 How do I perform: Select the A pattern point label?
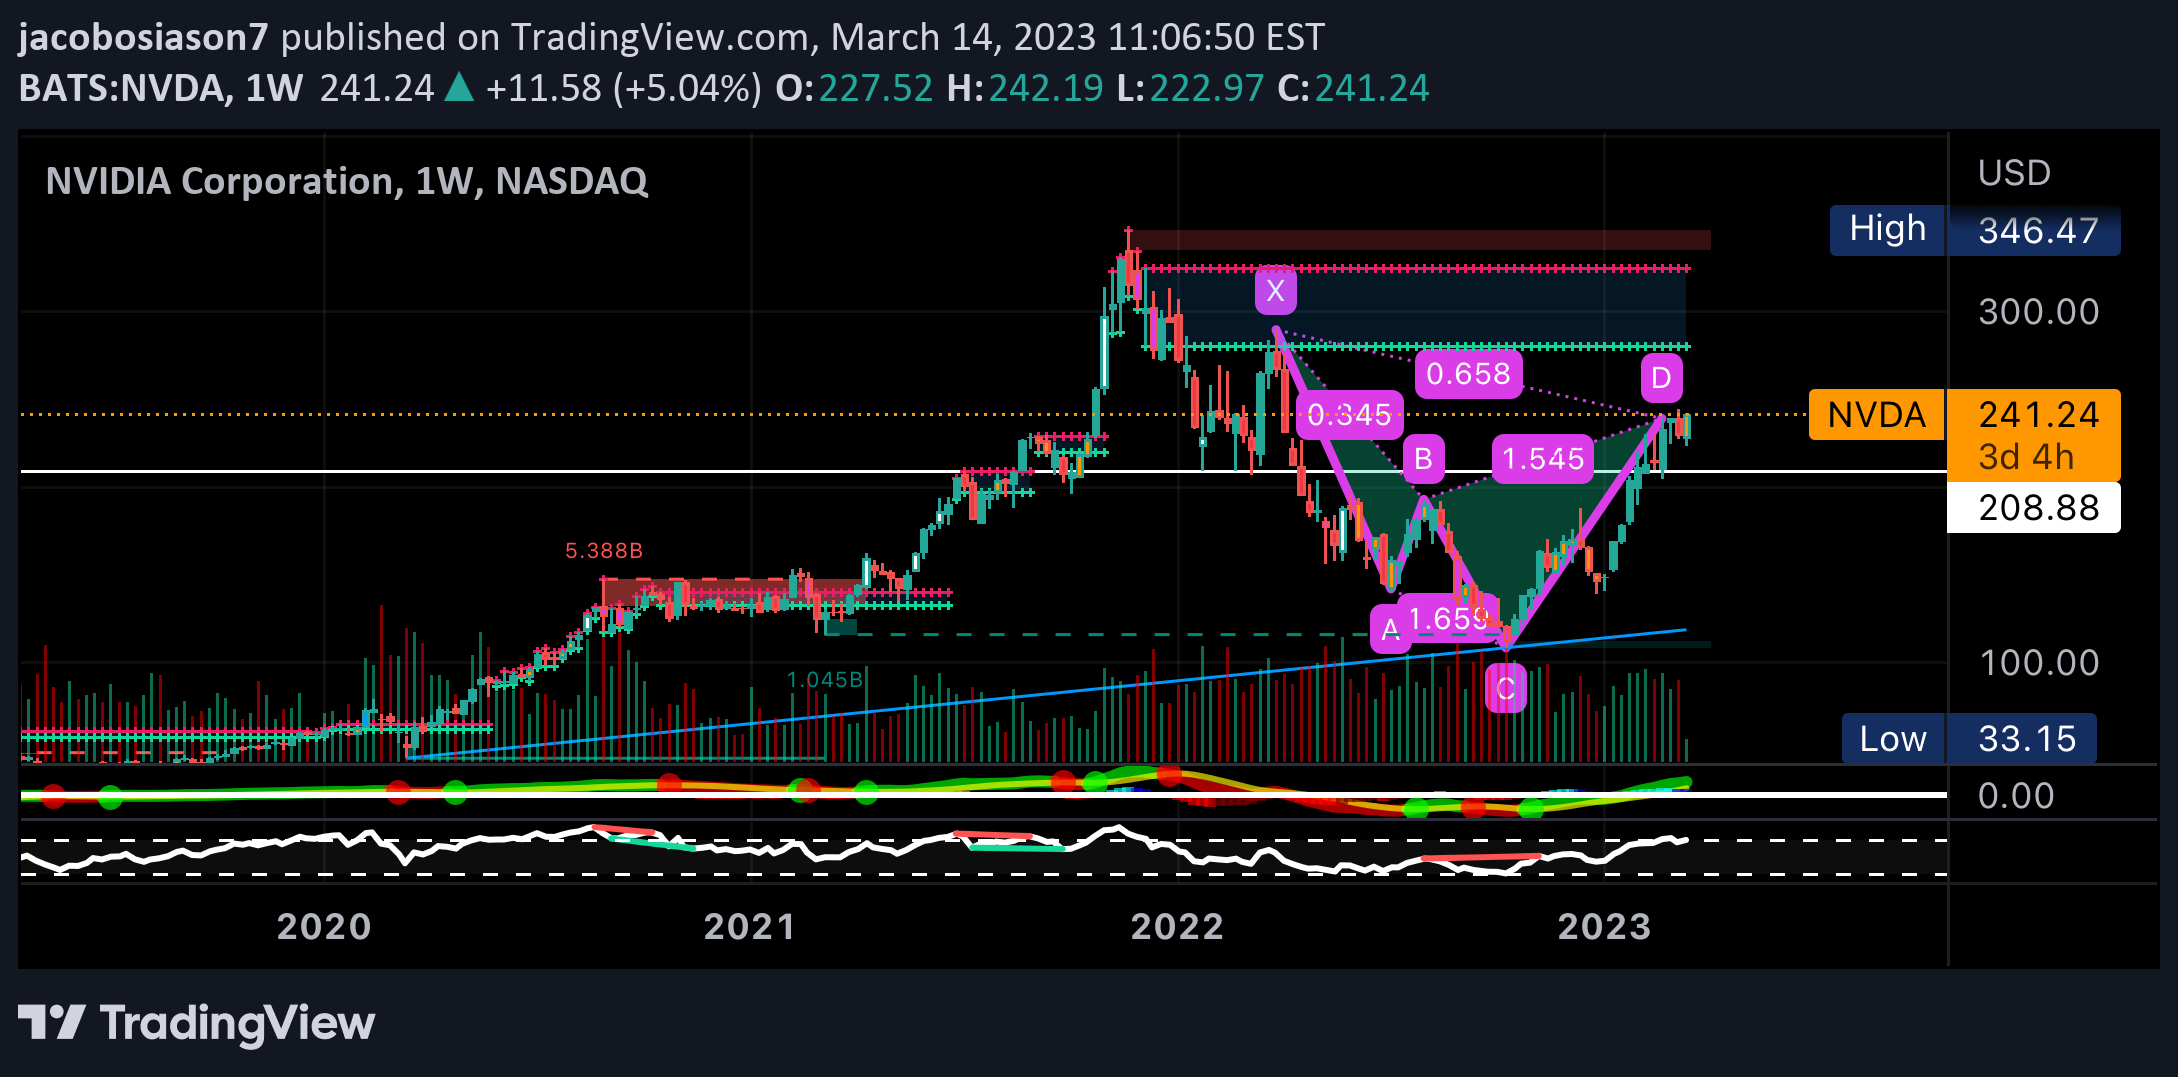tap(1390, 630)
